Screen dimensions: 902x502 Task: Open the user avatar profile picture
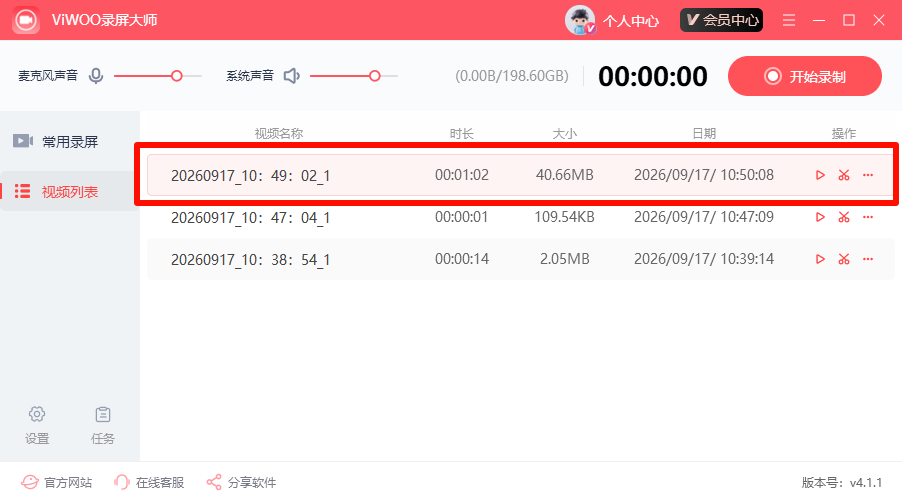click(x=580, y=20)
